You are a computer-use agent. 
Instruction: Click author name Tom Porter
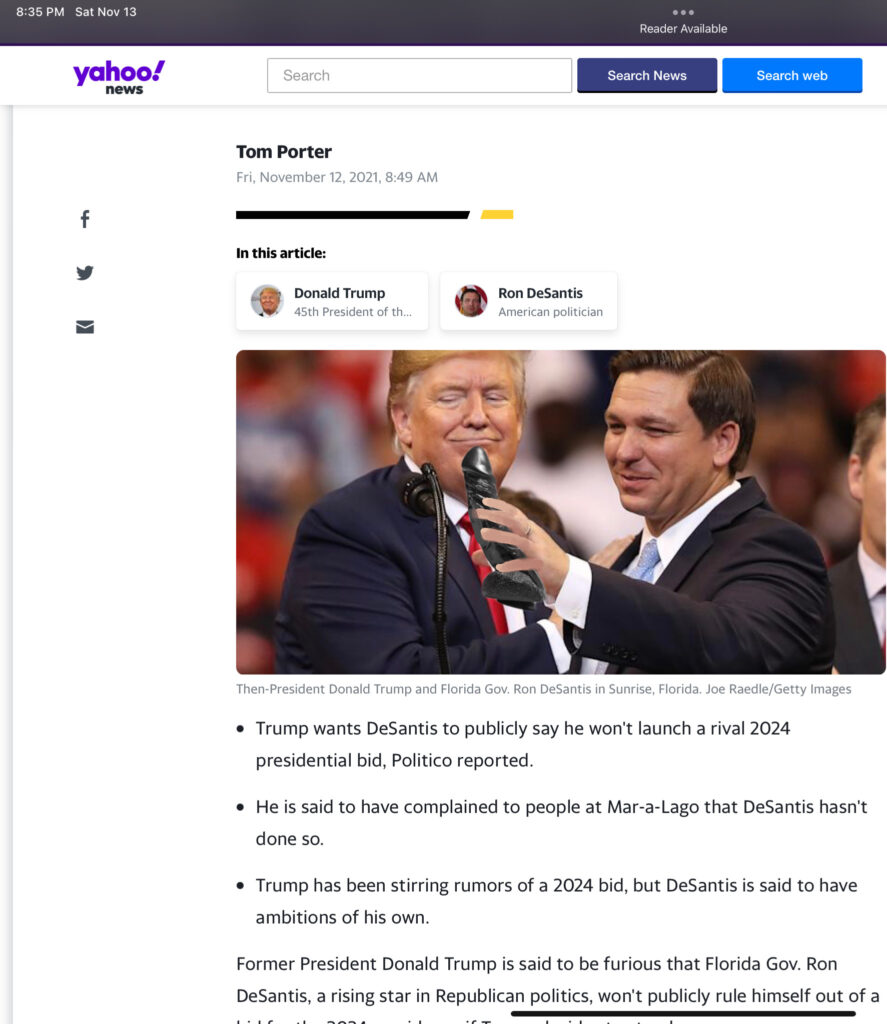click(283, 152)
